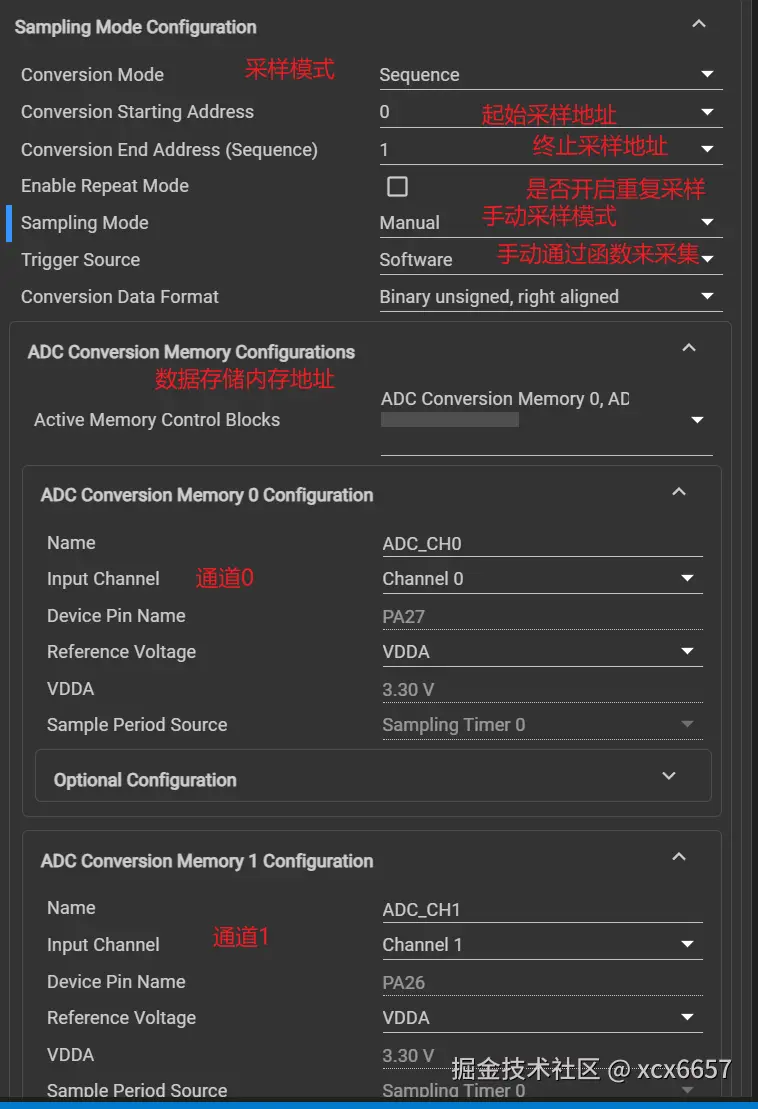Open Memory 0 Sample Period Source dropdown
The image size is (758, 1109).
pyautogui.click(x=687, y=725)
